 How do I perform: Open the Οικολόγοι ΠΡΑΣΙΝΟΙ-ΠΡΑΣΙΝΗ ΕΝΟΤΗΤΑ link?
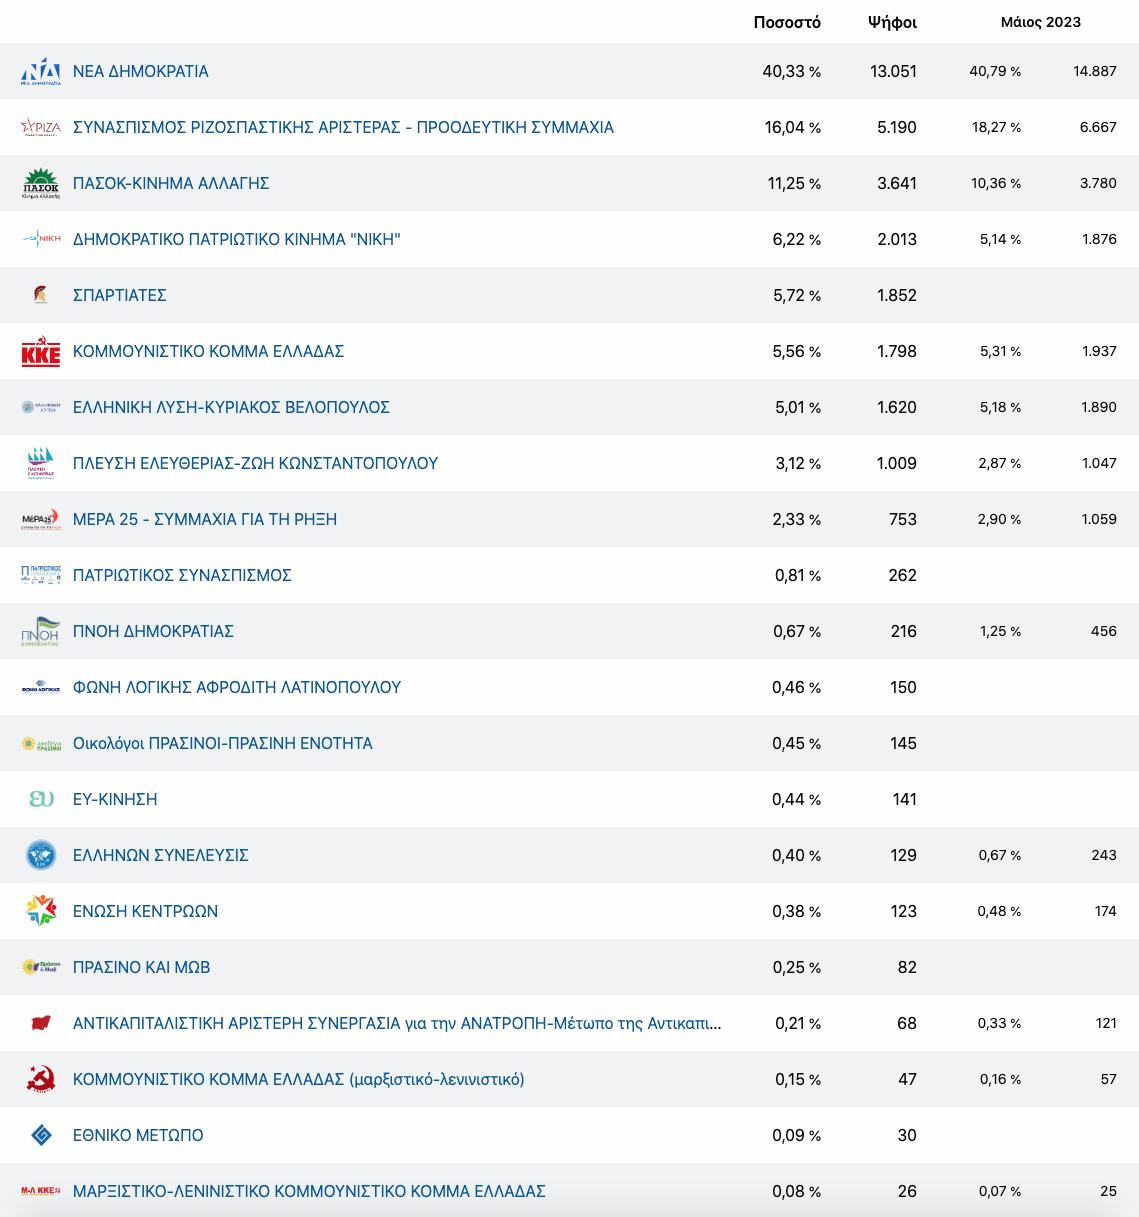click(x=223, y=743)
